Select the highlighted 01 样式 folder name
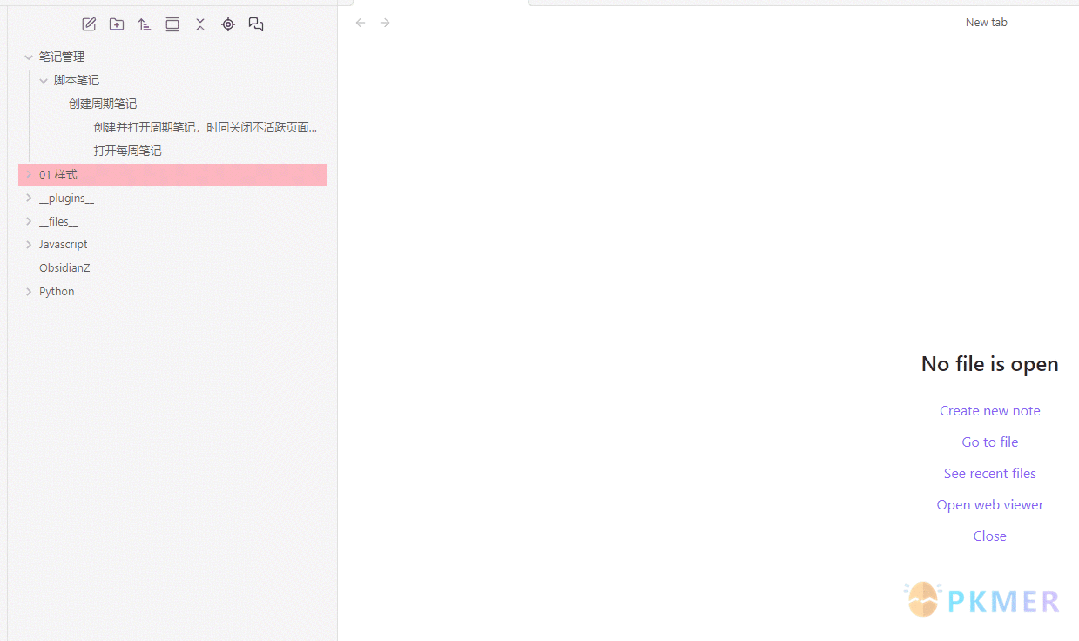The image size is (1079, 641). point(58,175)
